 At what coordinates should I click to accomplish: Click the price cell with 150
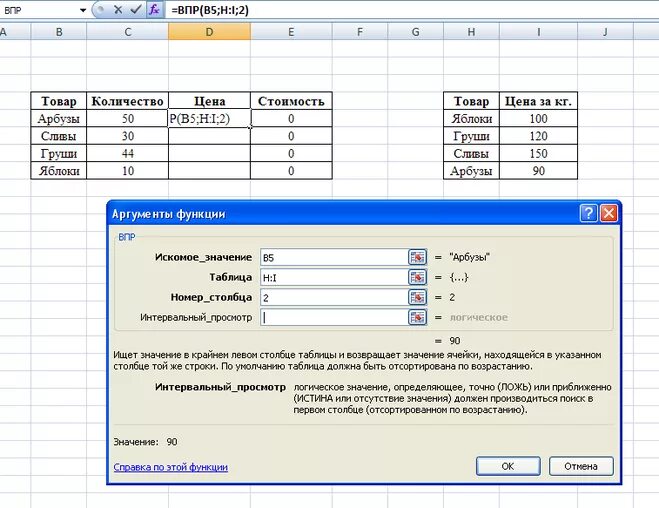point(538,154)
